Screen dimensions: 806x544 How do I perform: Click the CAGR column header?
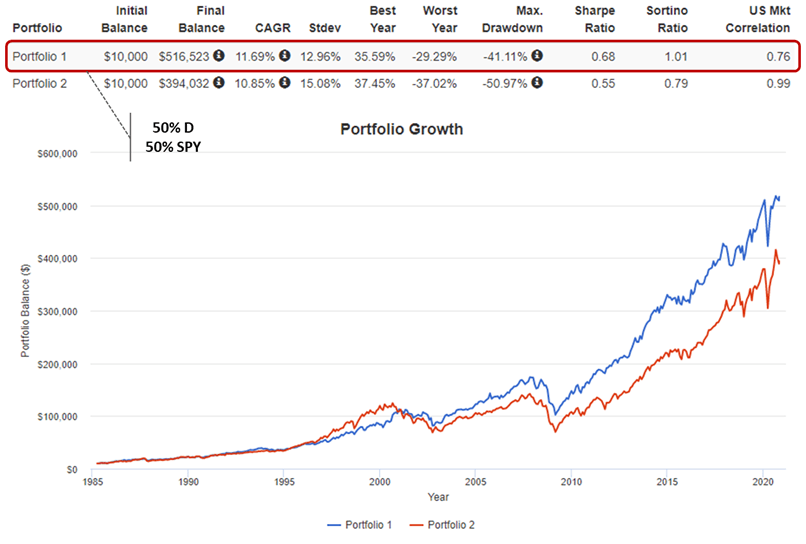(272, 28)
